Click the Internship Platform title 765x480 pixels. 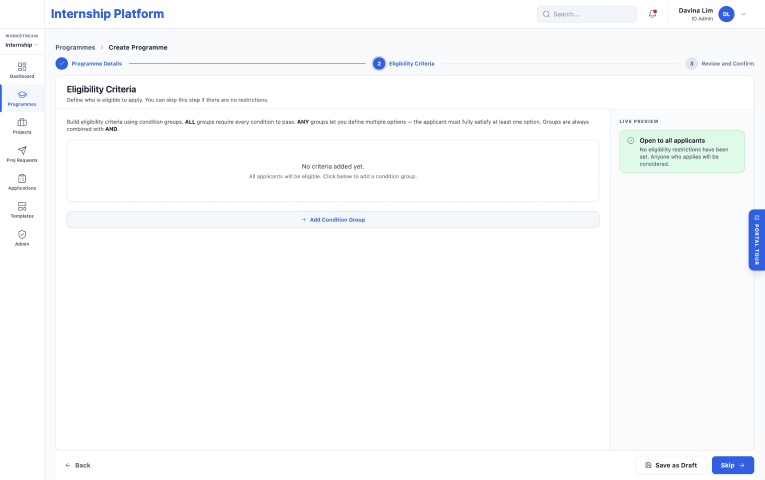[x=107, y=14]
